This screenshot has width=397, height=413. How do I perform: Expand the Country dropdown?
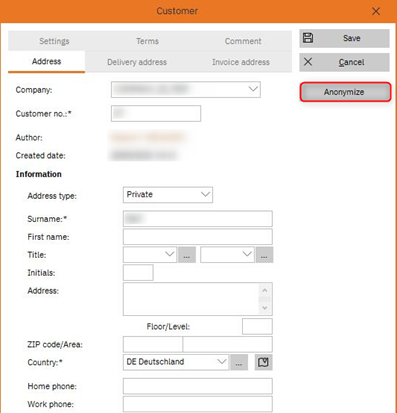pyautogui.click(x=221, y=362)
